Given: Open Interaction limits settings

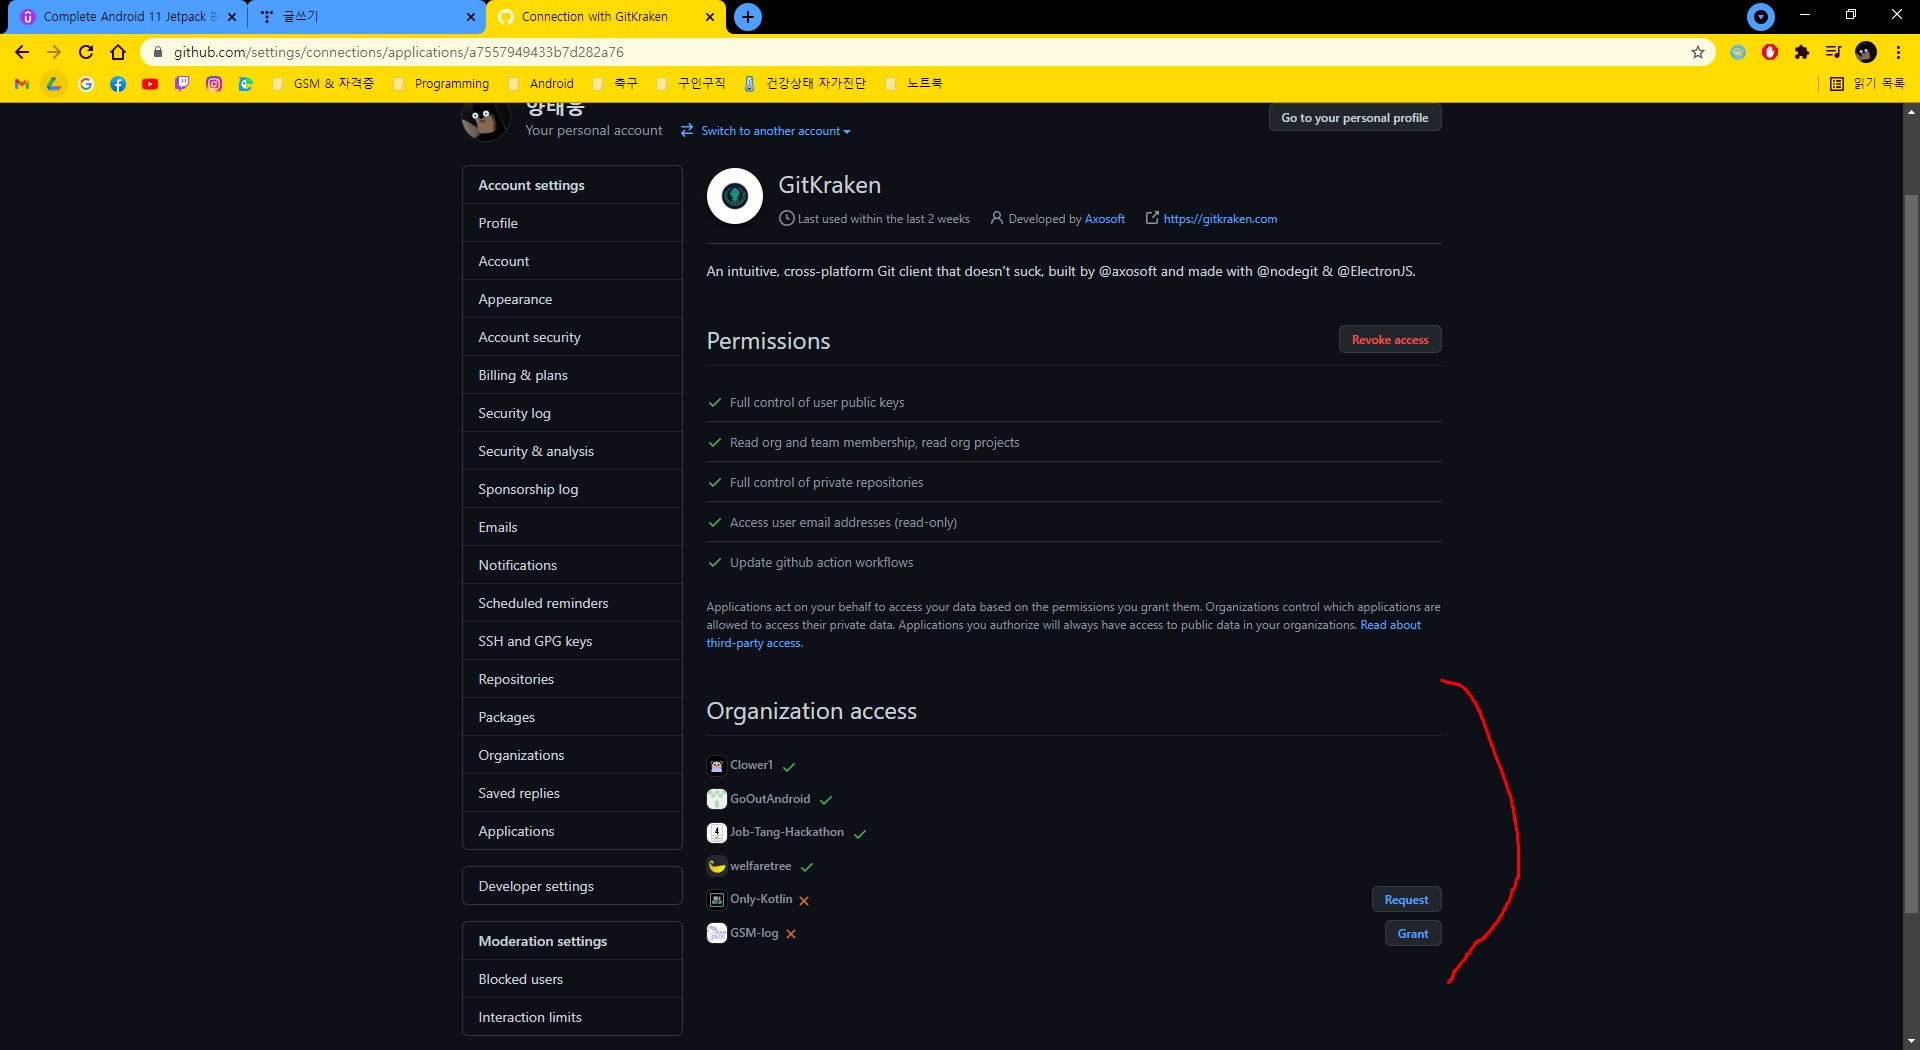Looking at the screenshot, I should (x=572, y=1017).
